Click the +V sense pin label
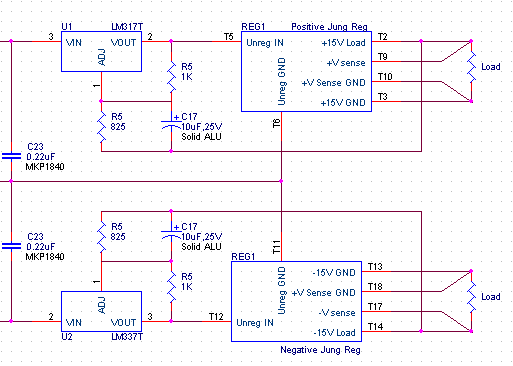This screenshot has height=366, width=513. [x=346, y=63]
